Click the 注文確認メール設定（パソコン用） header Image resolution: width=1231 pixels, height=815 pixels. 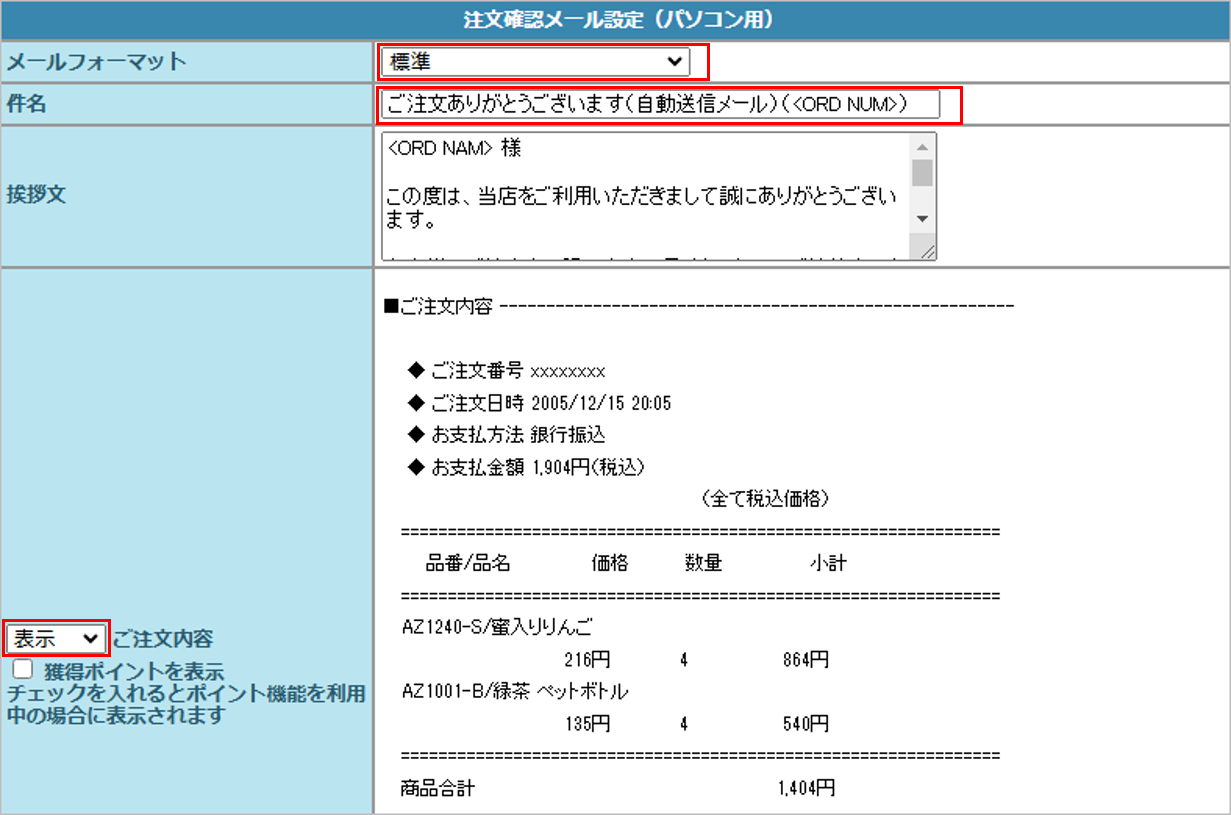point(617,20)
